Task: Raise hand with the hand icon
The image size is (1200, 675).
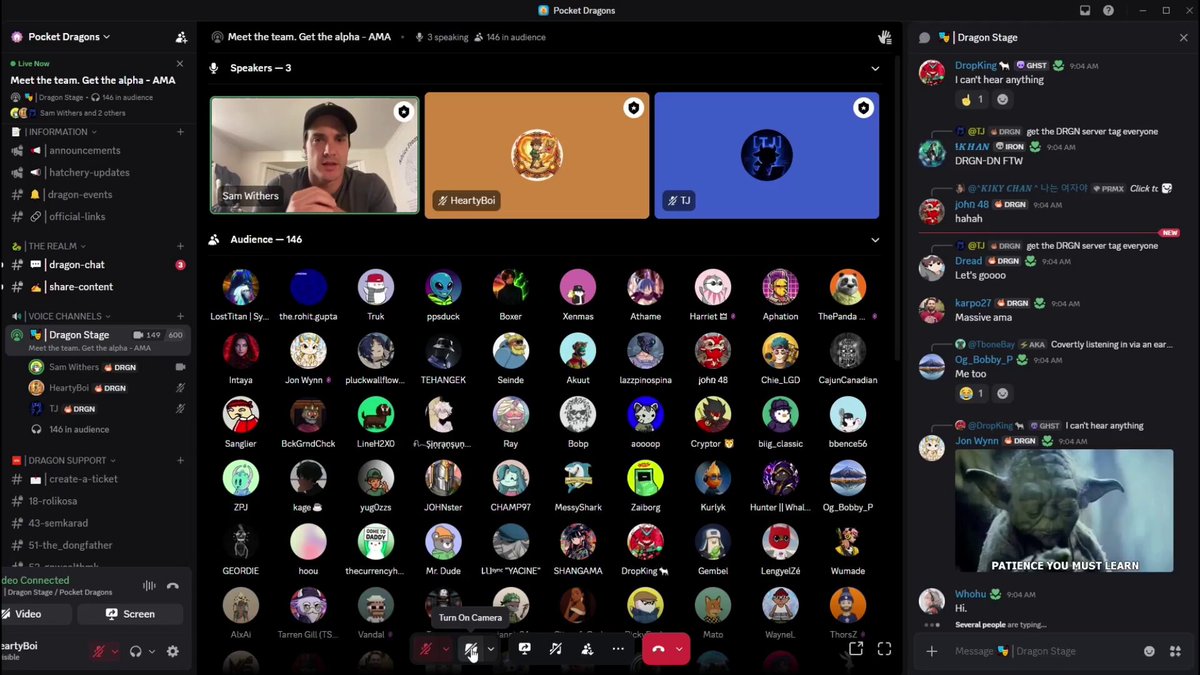Action: tap(884, 37)
